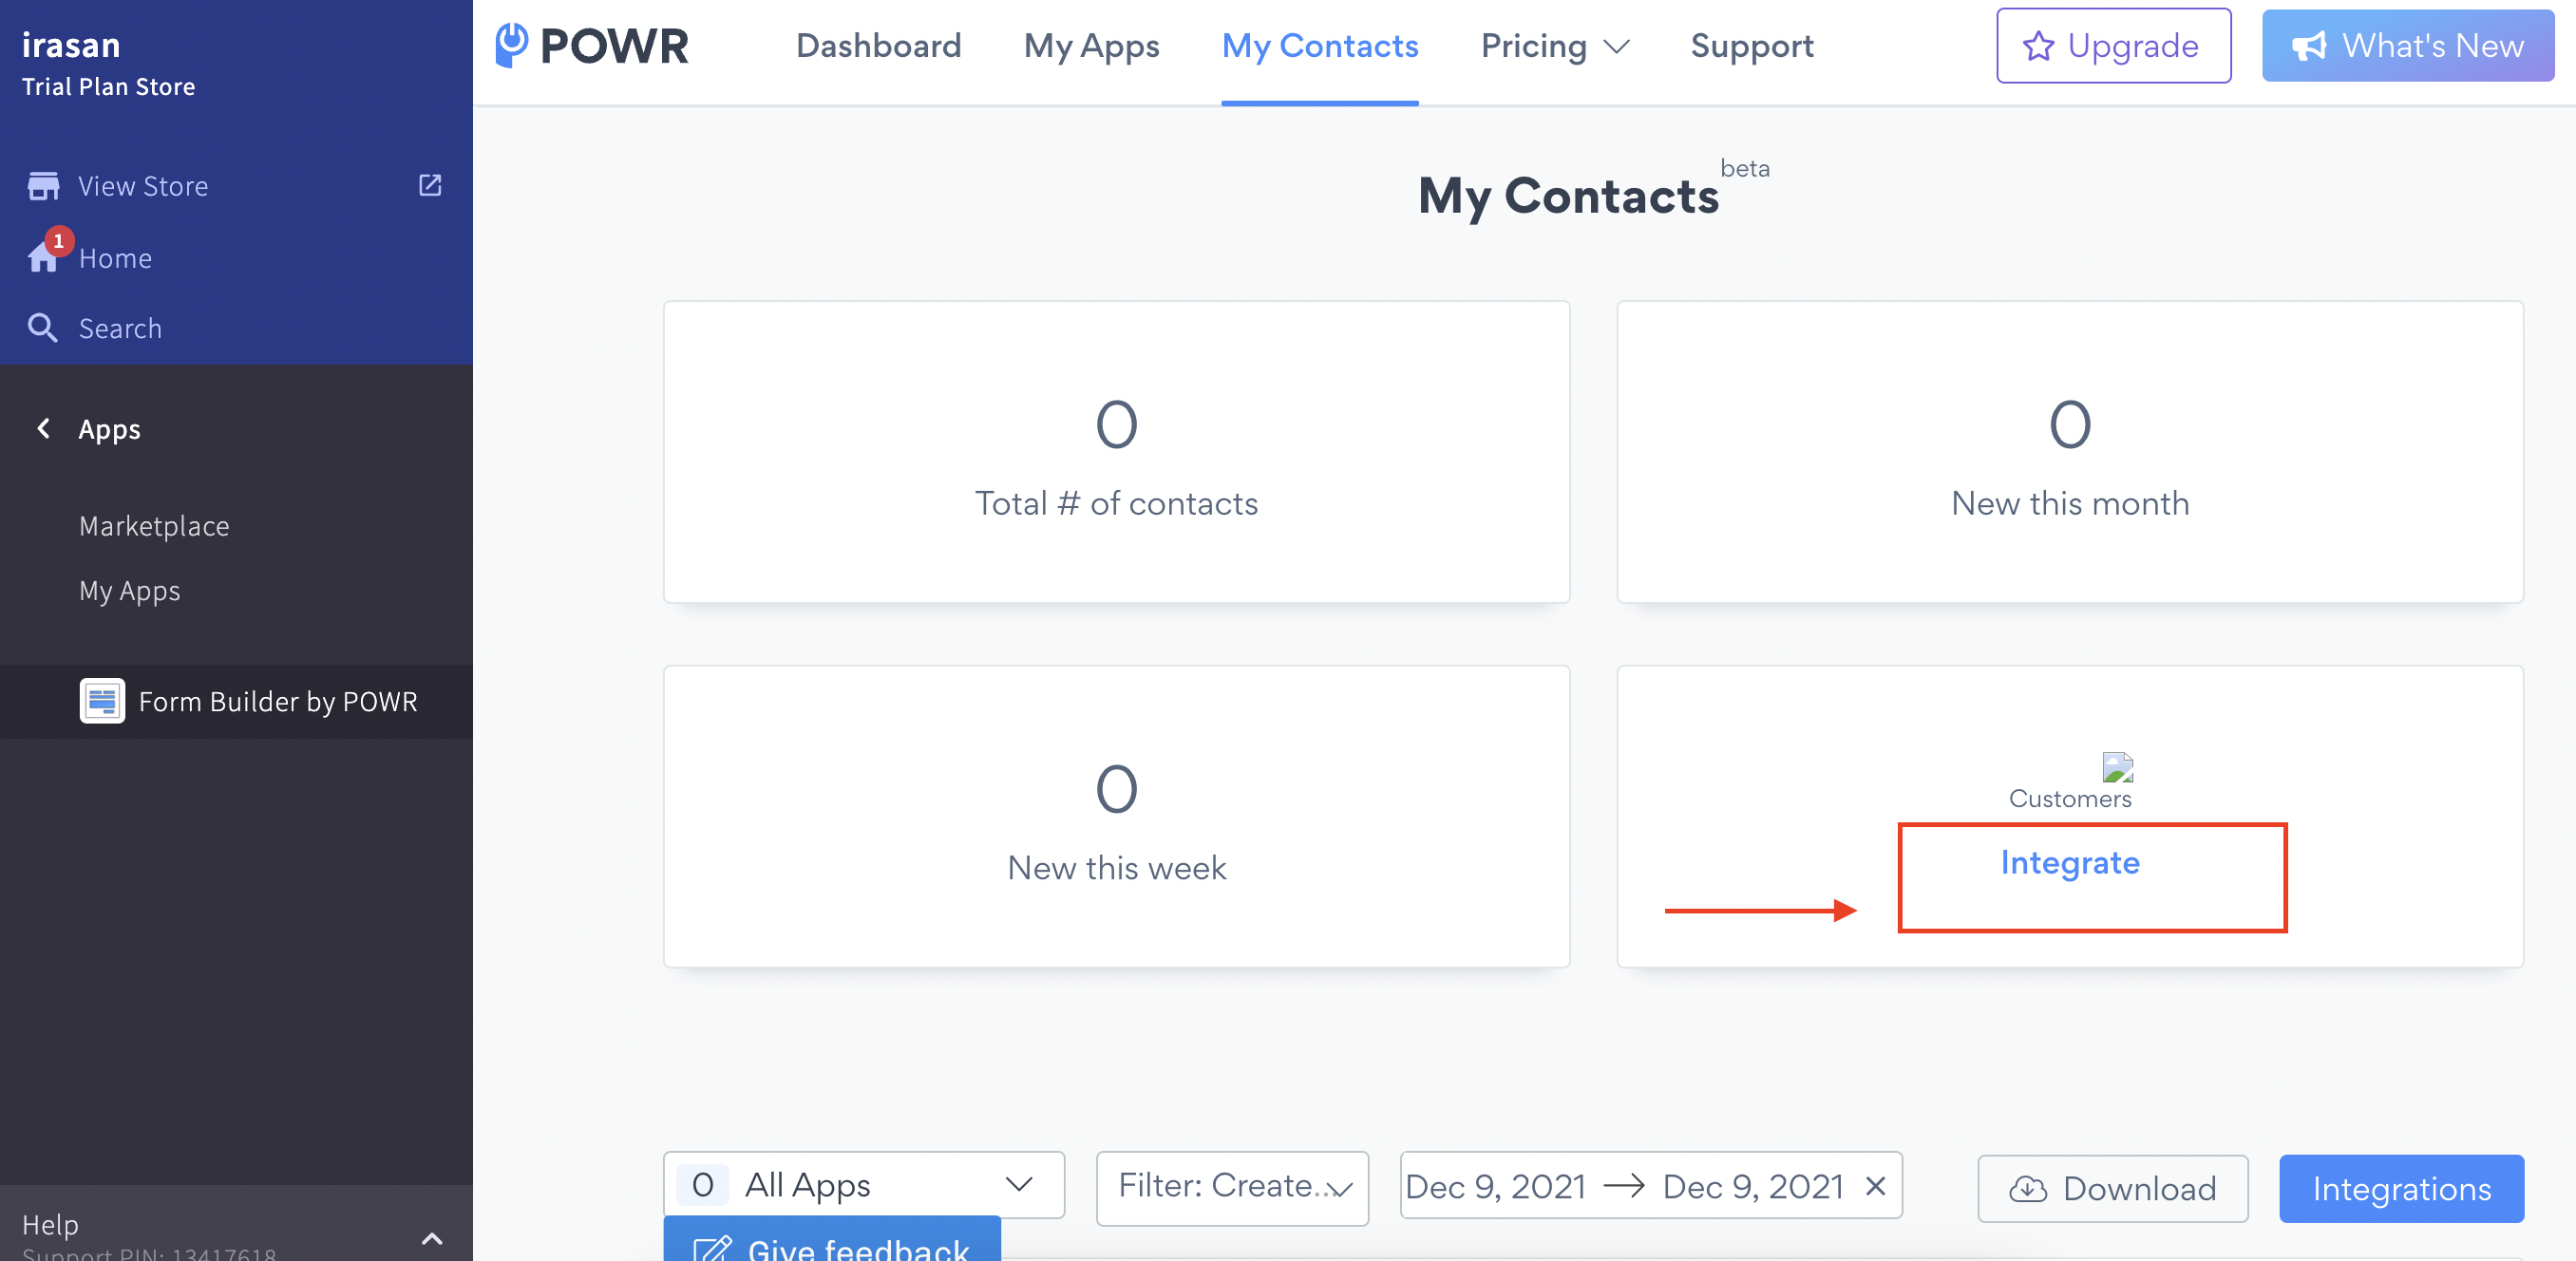Click the red notification badge on Home

[58, 240]
